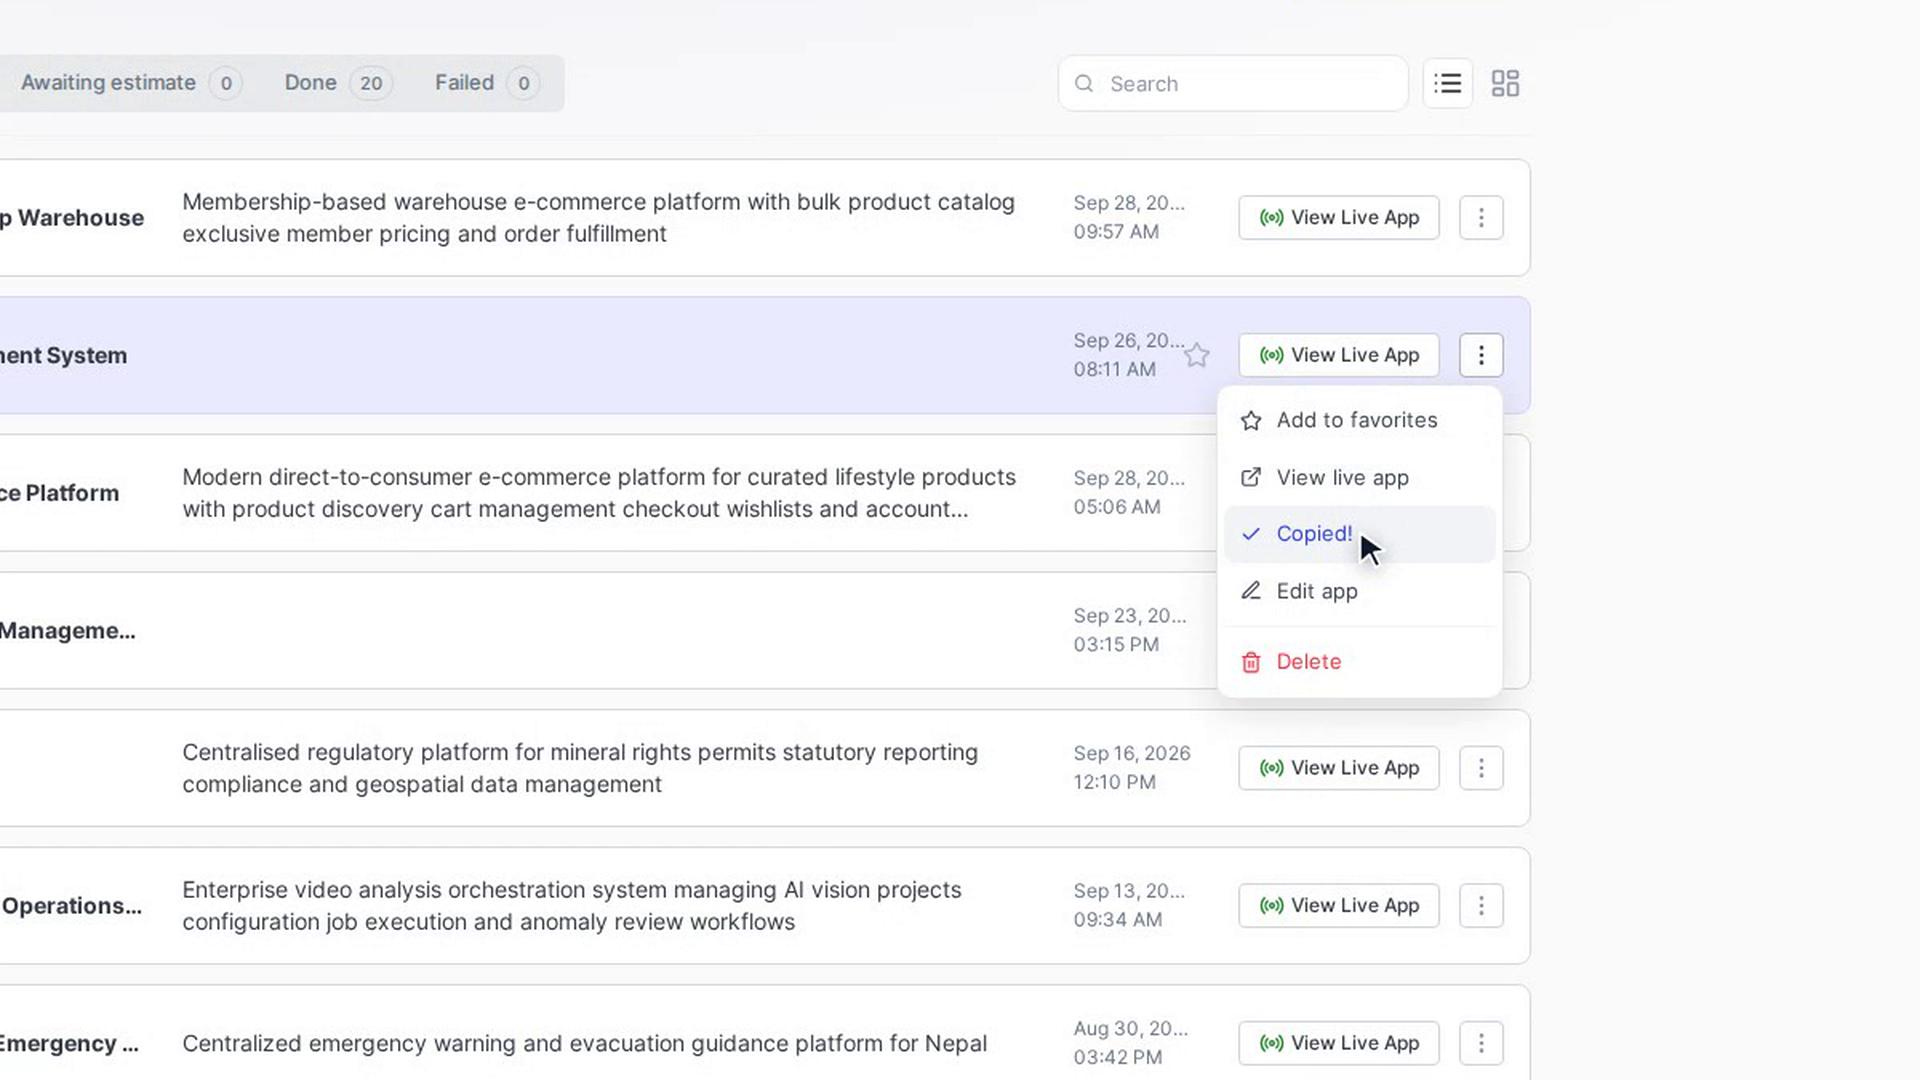1920x1080 pixels.
Task: Click the Centralized emergency warning description
Action: (584, 1043)
